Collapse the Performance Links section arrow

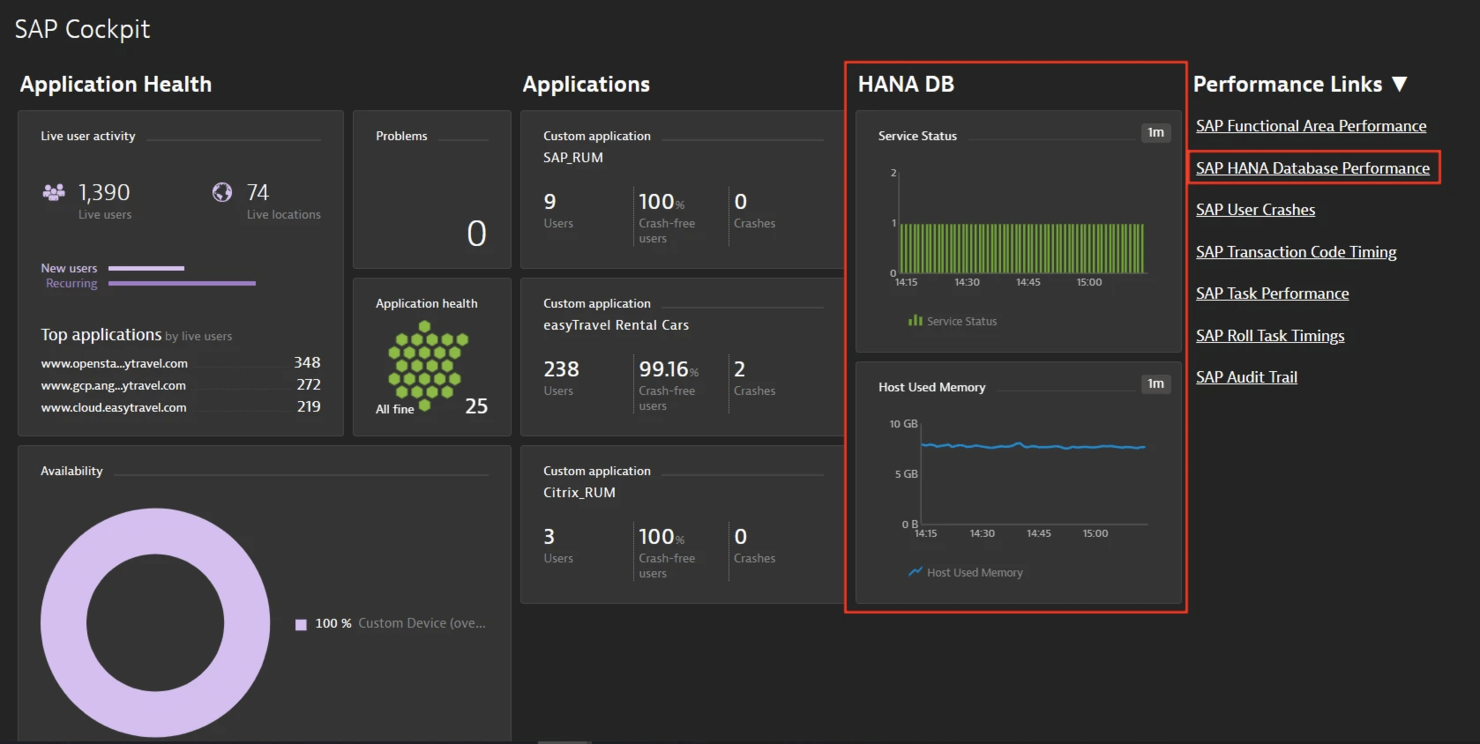pos(1400,84)
